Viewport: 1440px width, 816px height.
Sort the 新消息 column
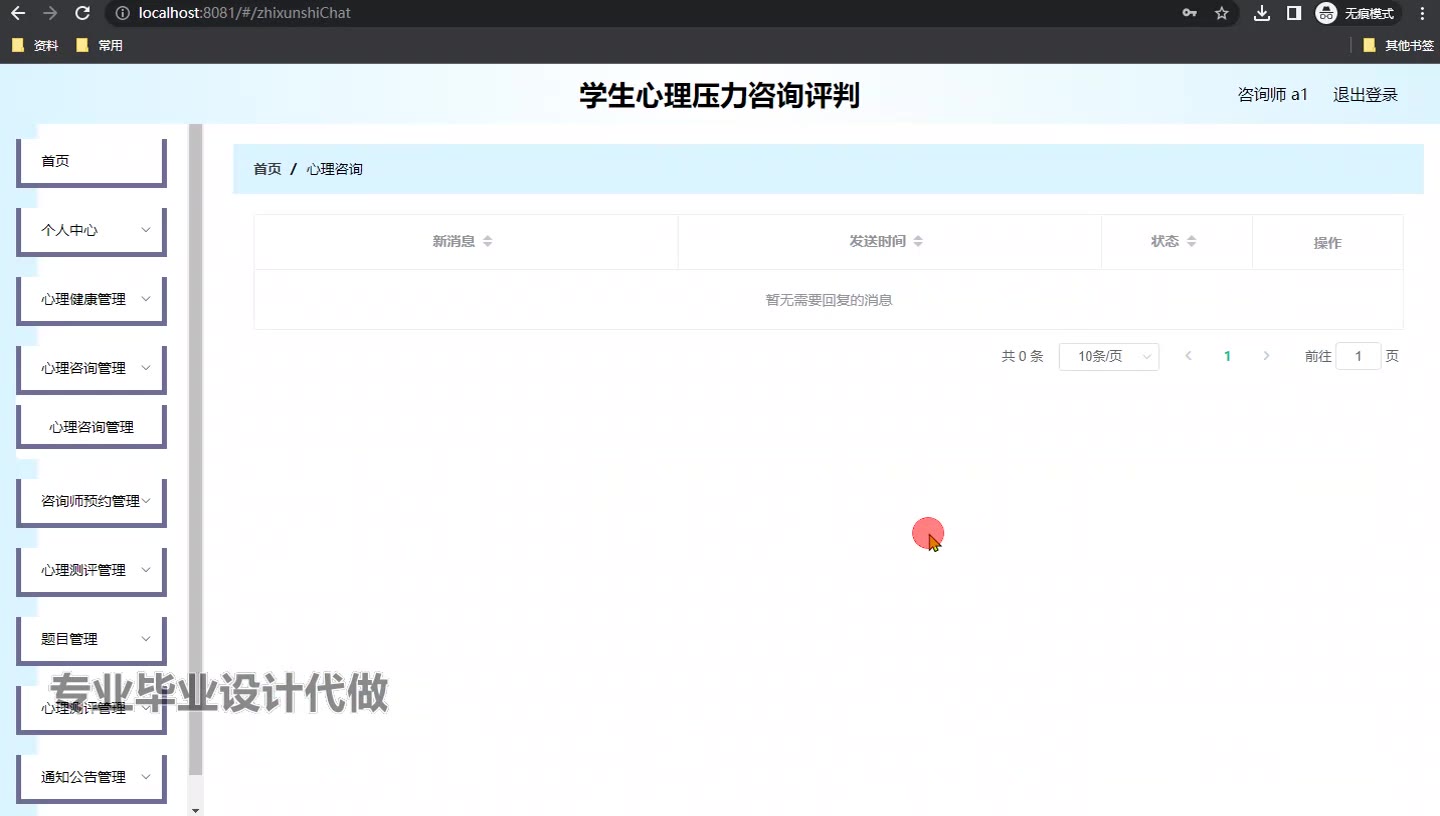[487, 241]
